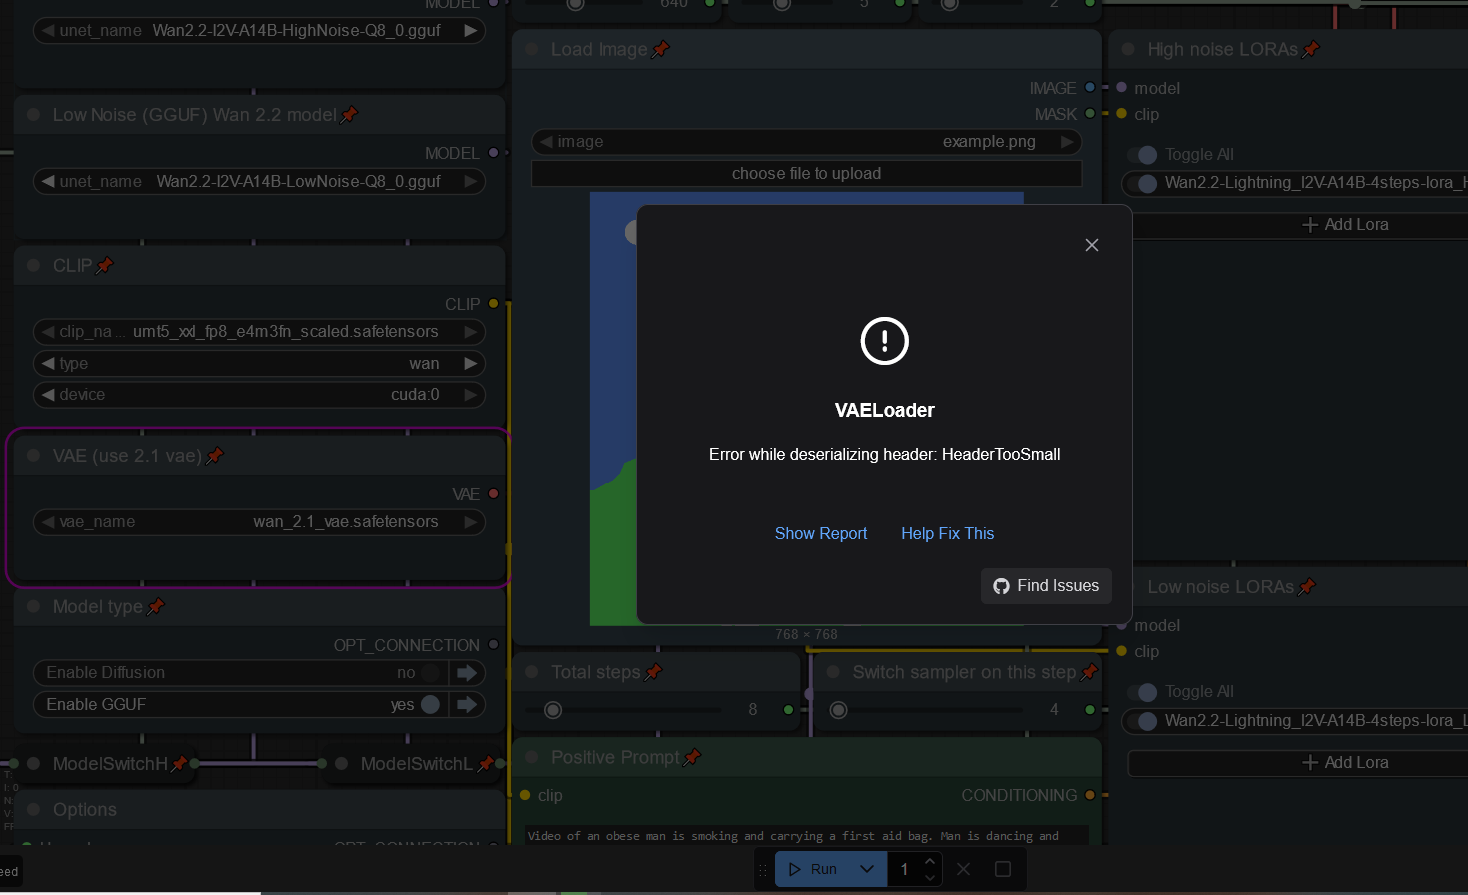Increase the batch count stepper
This screenshot has height=895, width=1468.
930,861
